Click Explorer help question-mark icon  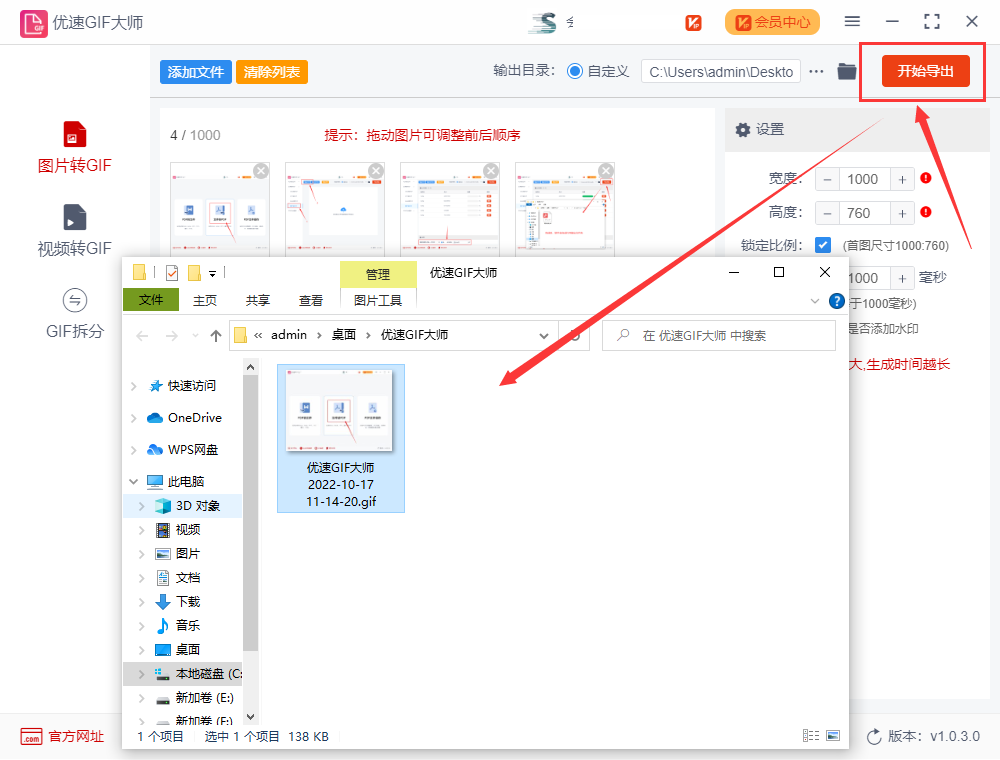836,301
